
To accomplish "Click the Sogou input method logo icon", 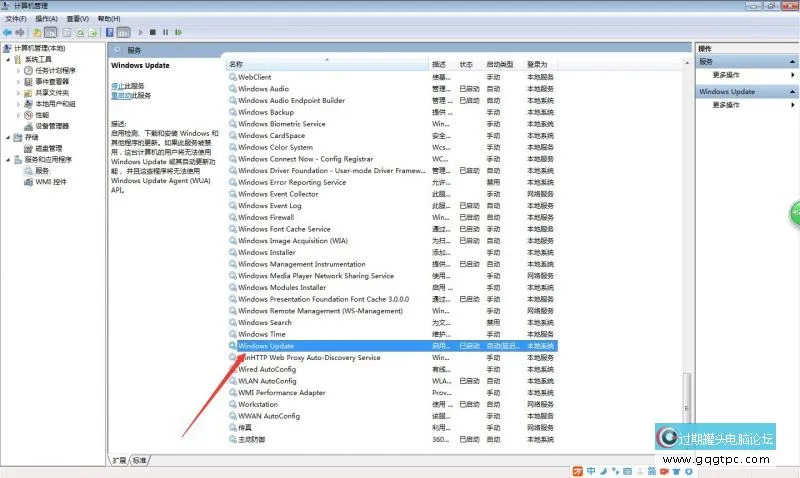I will pyautogui.click(x=578, y=471).
